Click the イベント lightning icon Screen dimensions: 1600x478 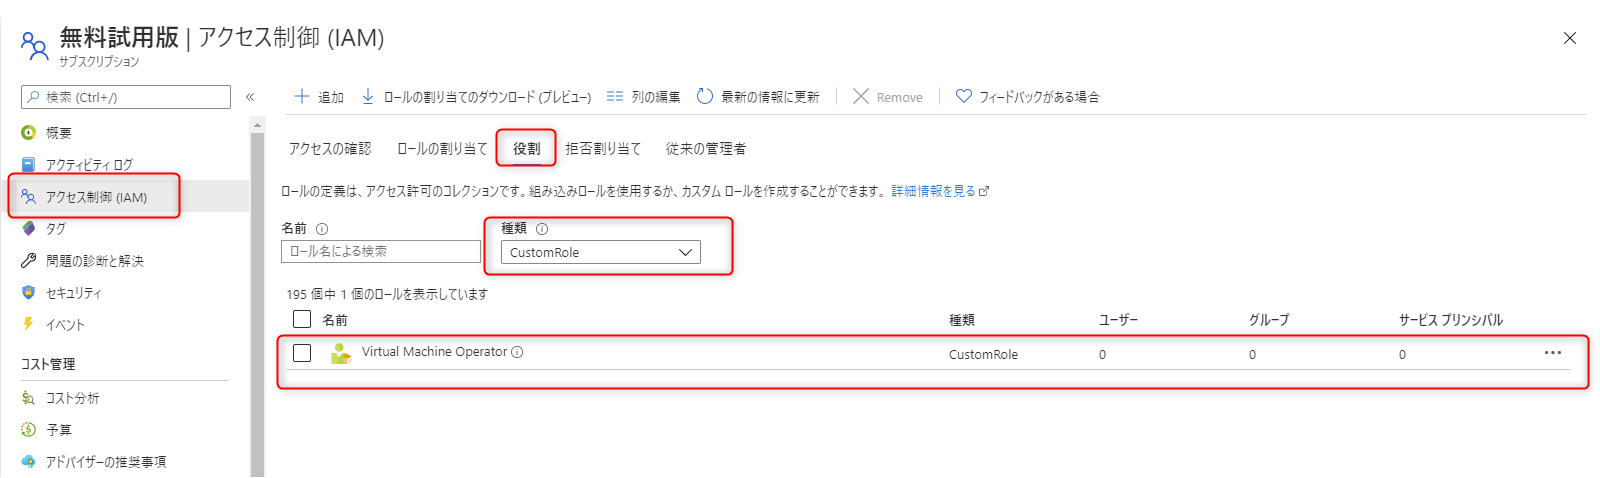point(28,325)
